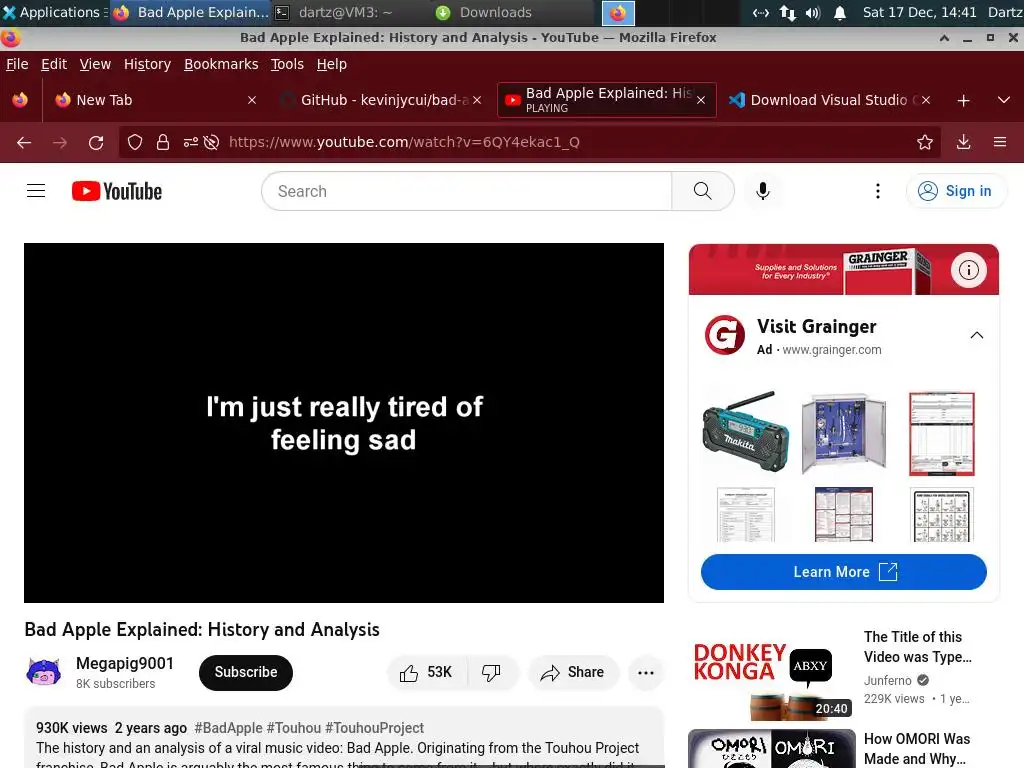Screen dimensions: 1024x768
Task: Open the Edit menu
Action: pos(54,64)
